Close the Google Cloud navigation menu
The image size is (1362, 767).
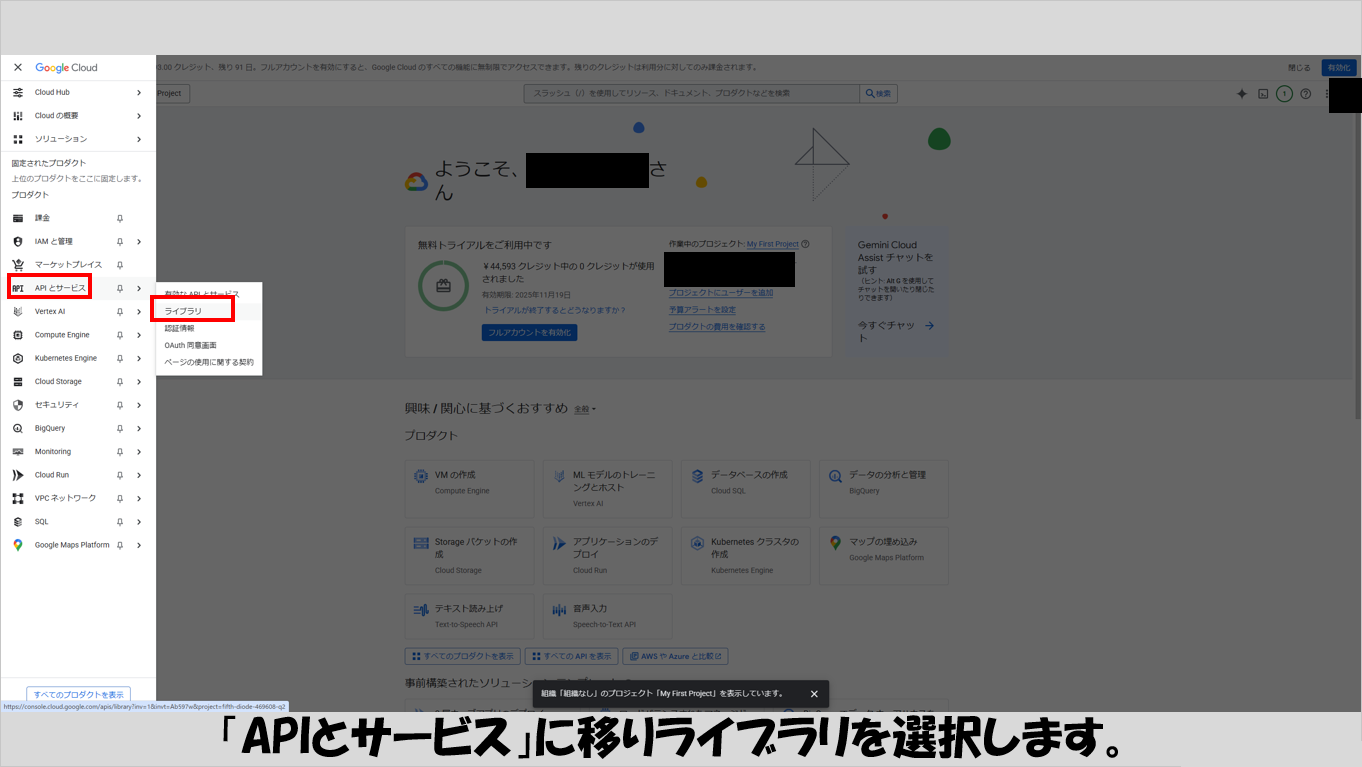(x=17, y=68)
